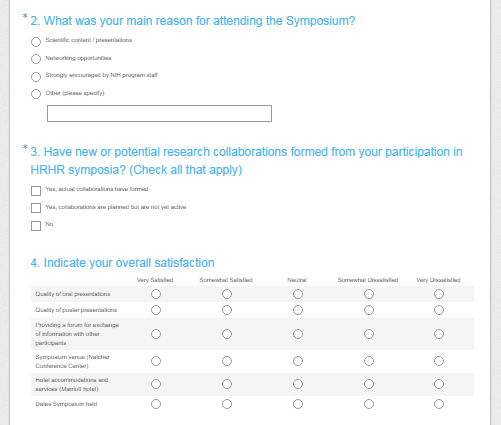
Task: Mark poster presentations quality Very Dissatisfied
Action: coord(439,310)
